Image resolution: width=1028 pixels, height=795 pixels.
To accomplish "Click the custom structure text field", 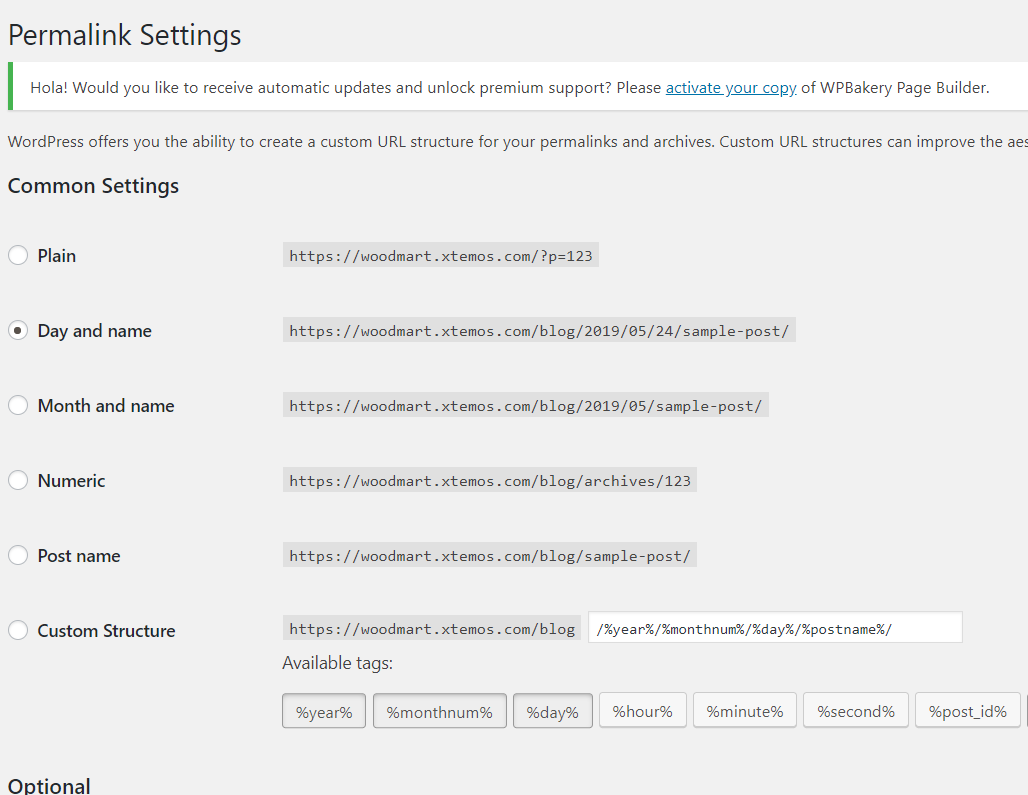I will (775, 628).
